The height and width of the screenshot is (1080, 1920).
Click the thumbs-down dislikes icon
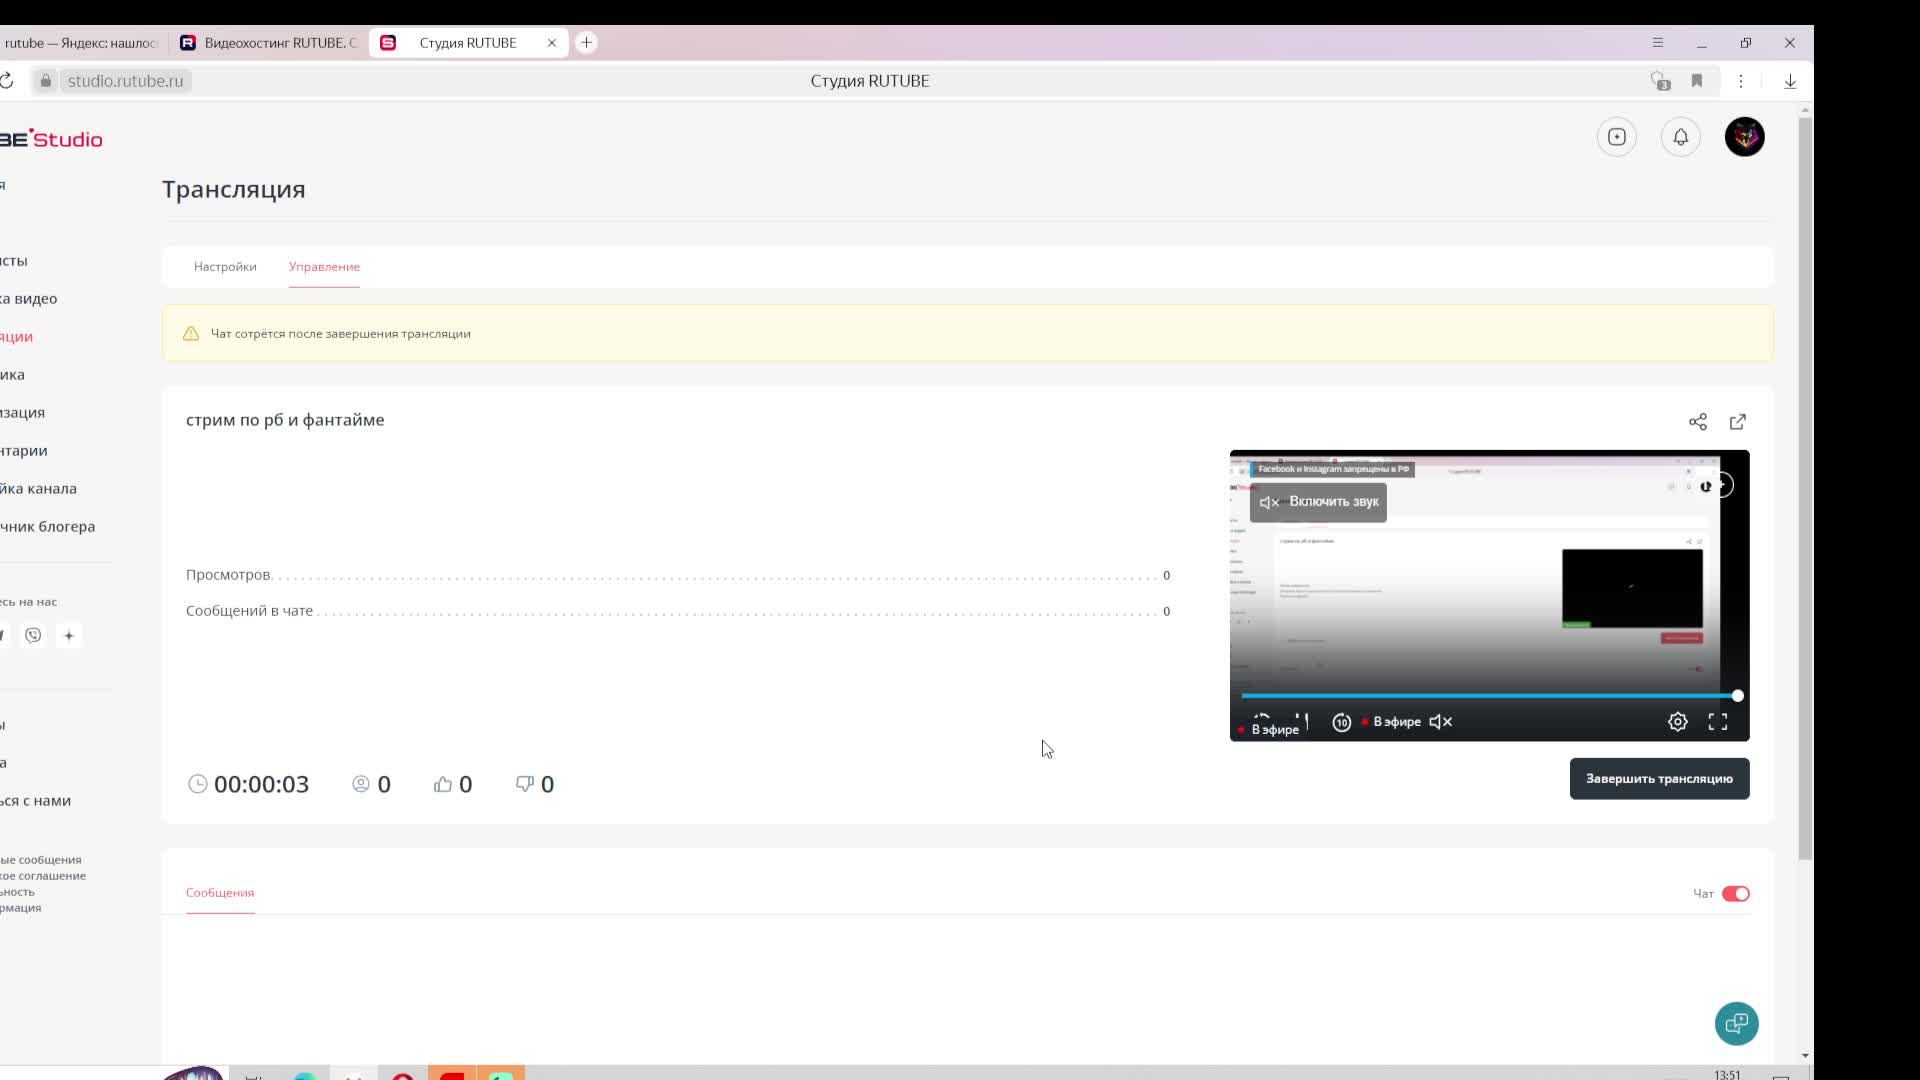[x=525, y=784]
